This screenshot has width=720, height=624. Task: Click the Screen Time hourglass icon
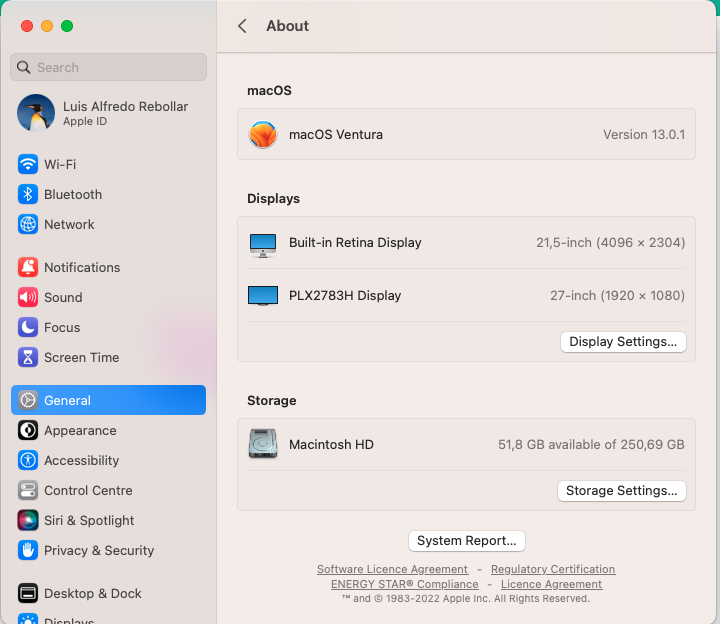[x=28, y=357]
